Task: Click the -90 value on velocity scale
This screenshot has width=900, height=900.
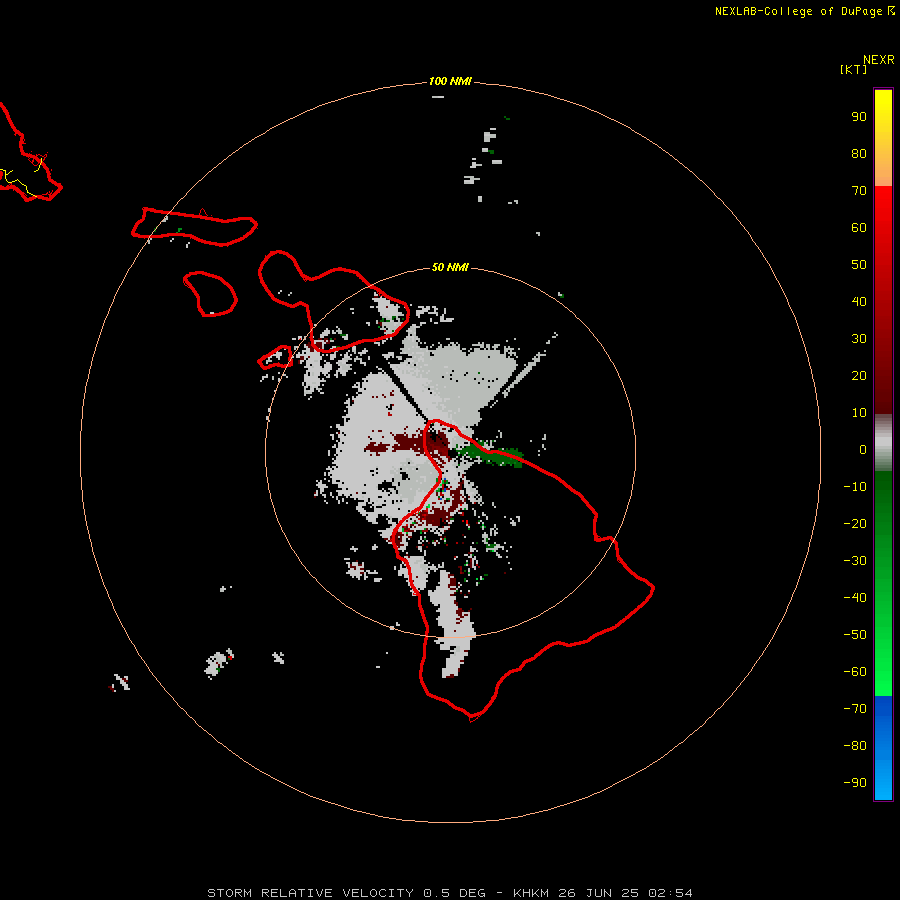Action: pyautogui.click(x=855, y=783)
